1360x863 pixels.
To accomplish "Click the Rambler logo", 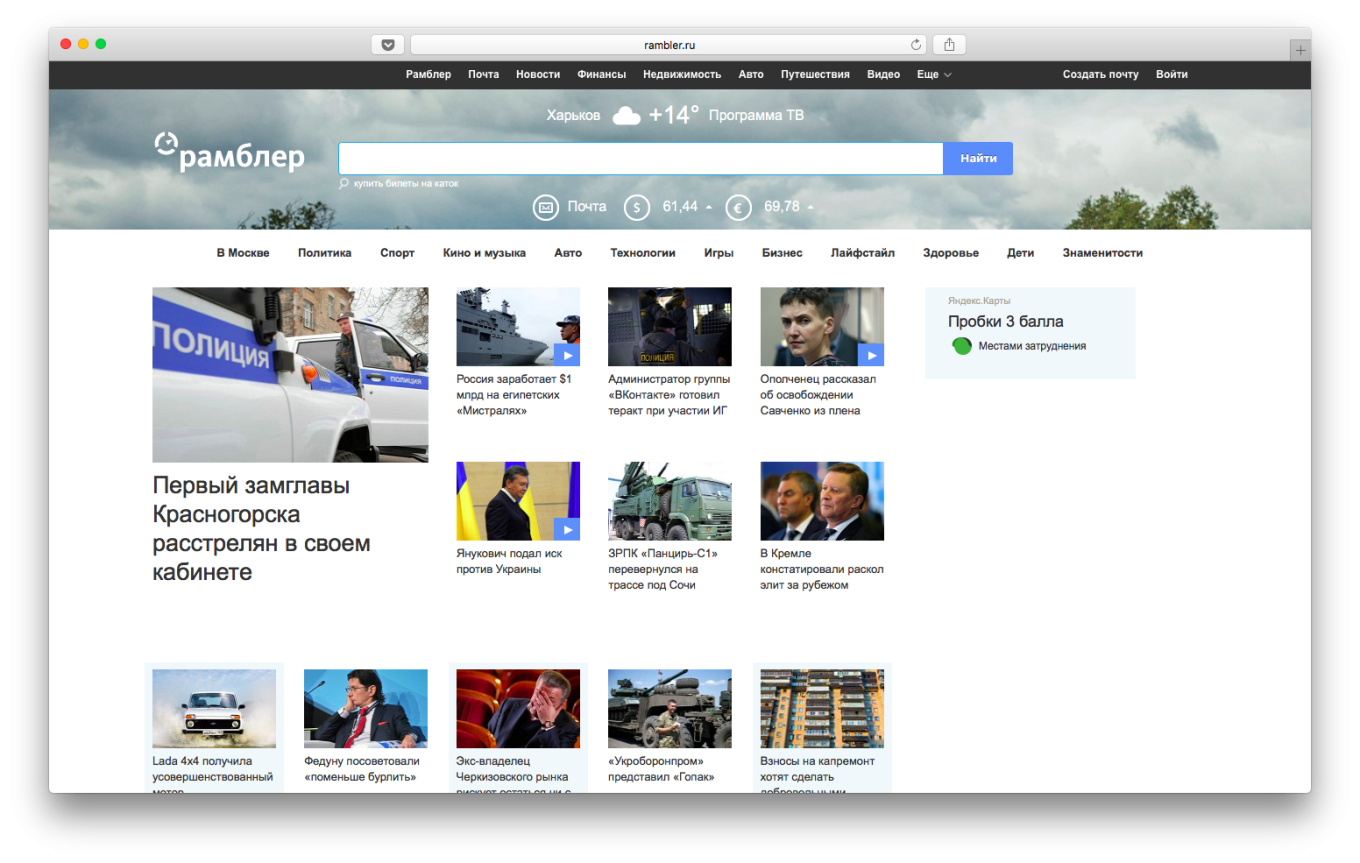I will click(x=229, y=151).
